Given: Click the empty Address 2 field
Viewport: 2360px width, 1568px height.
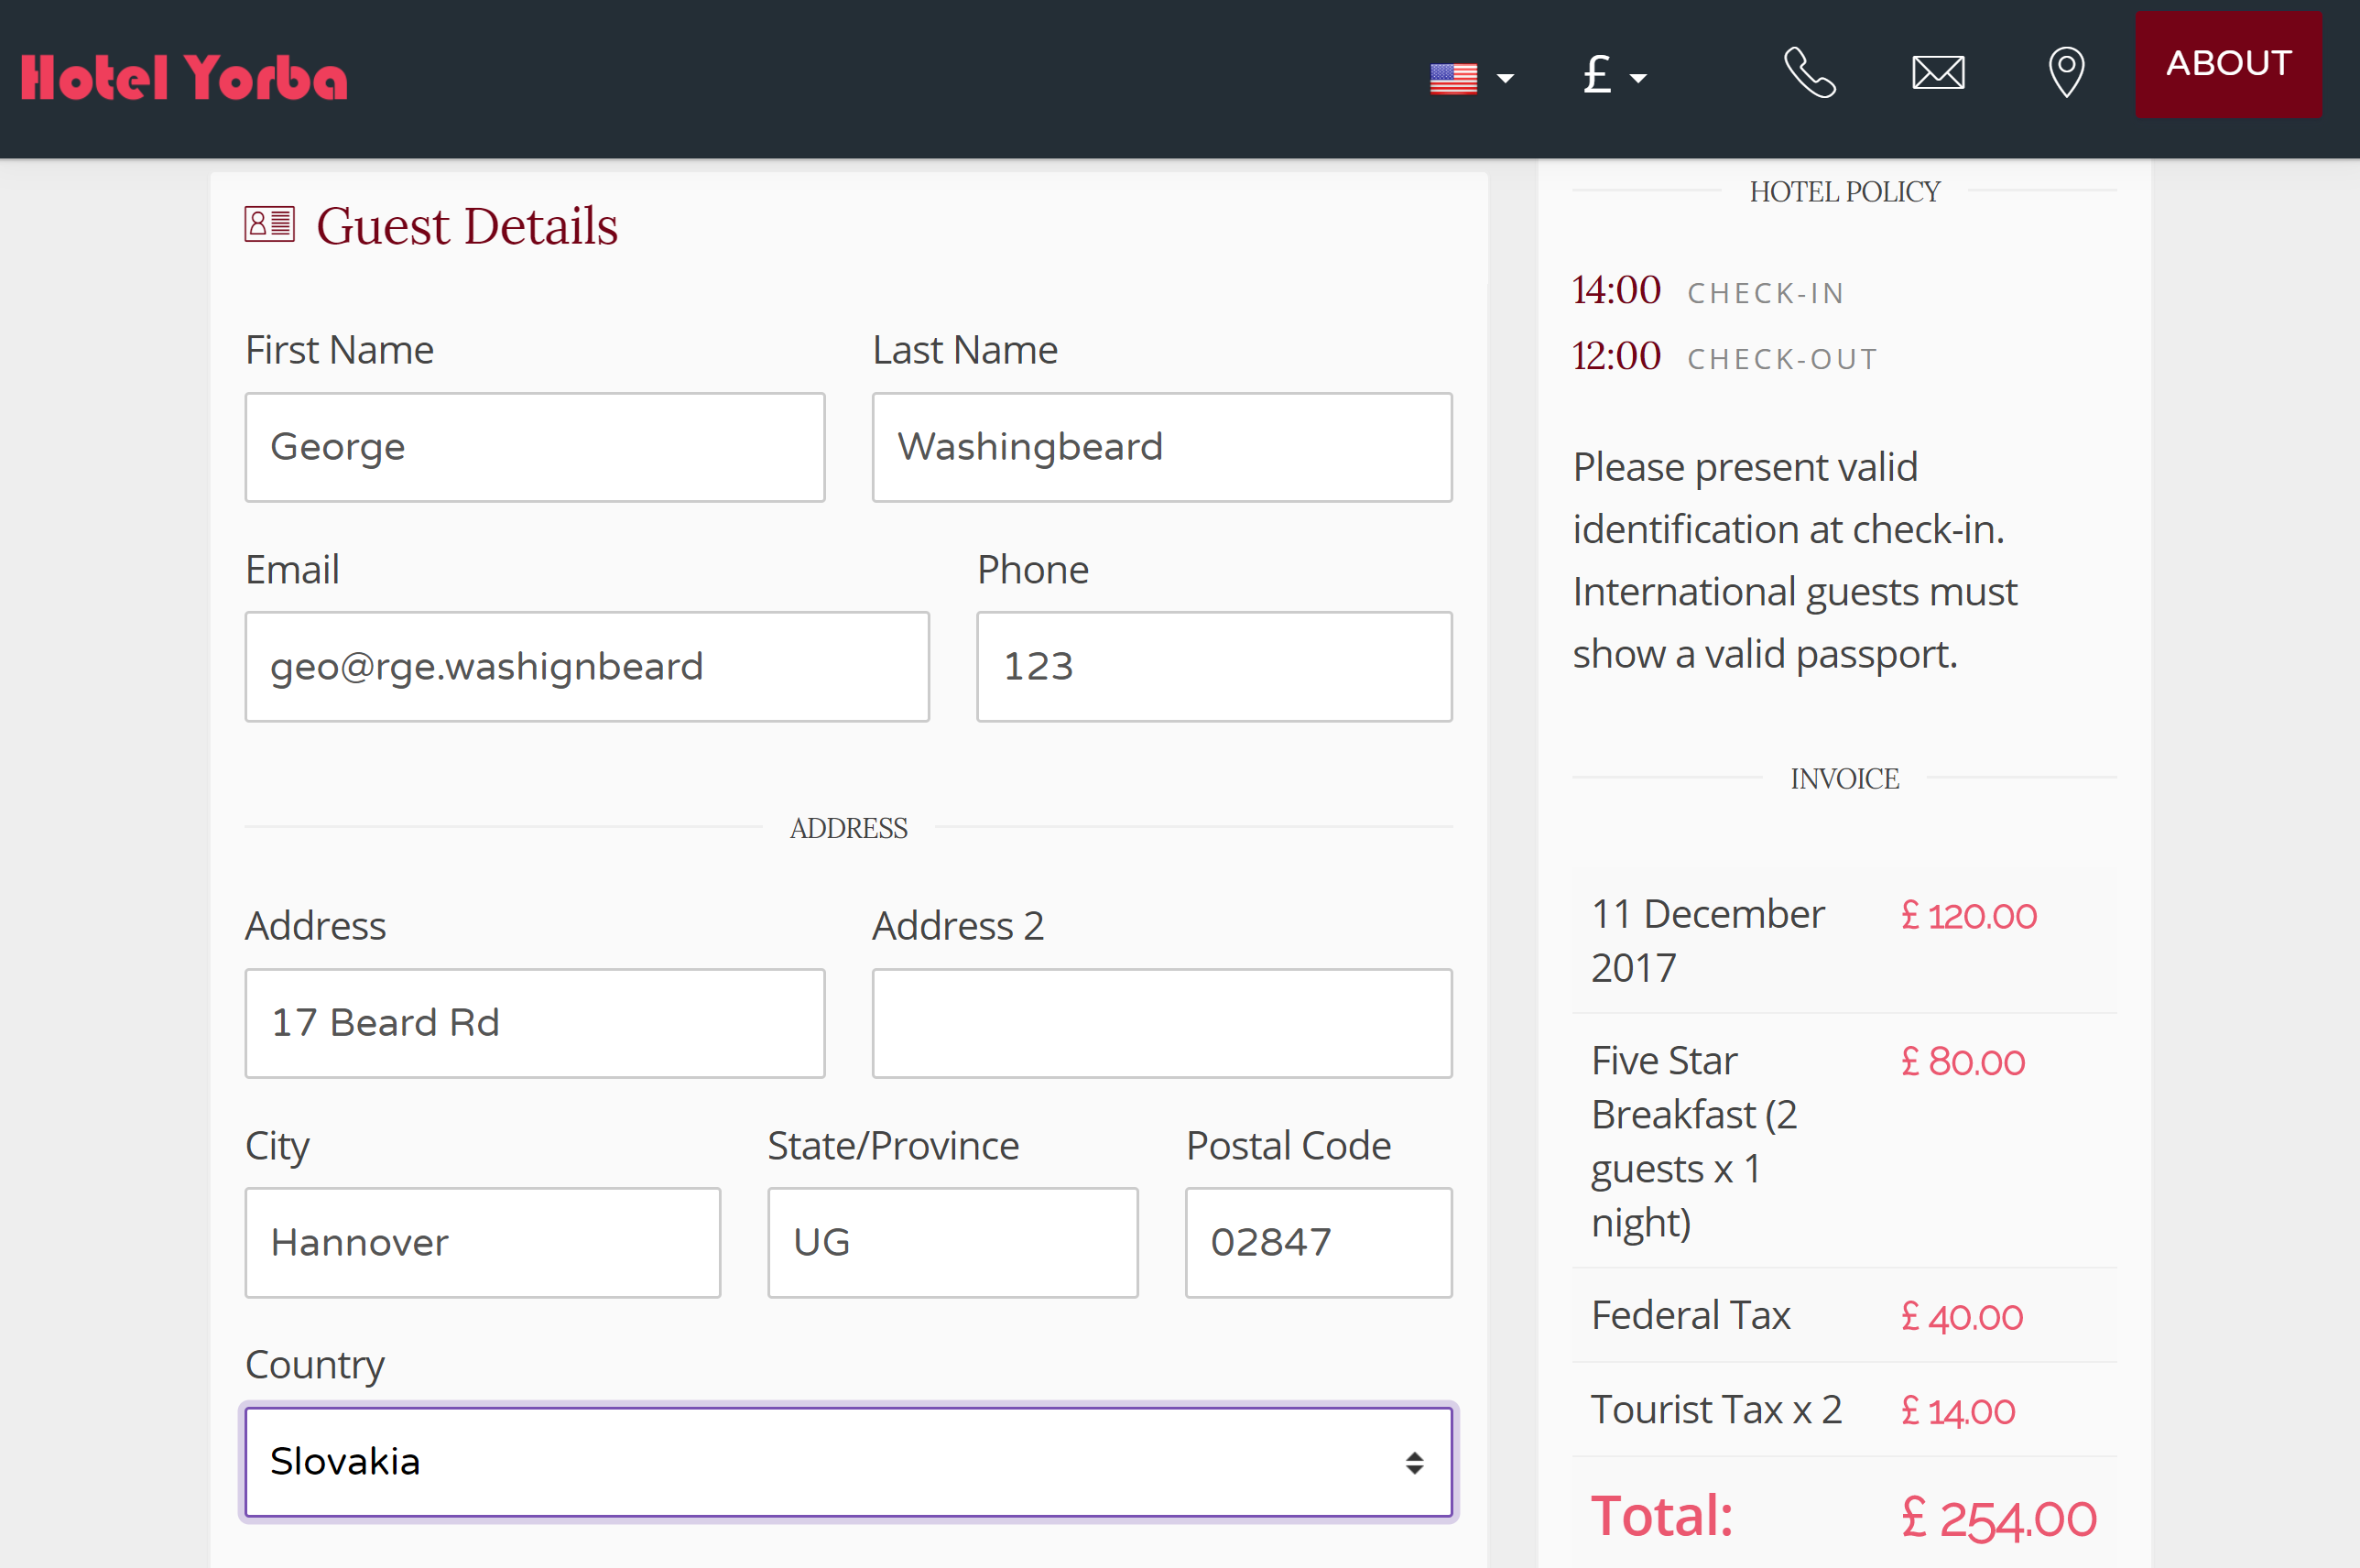Looking at the screenshot, I should point(1161,1023).
